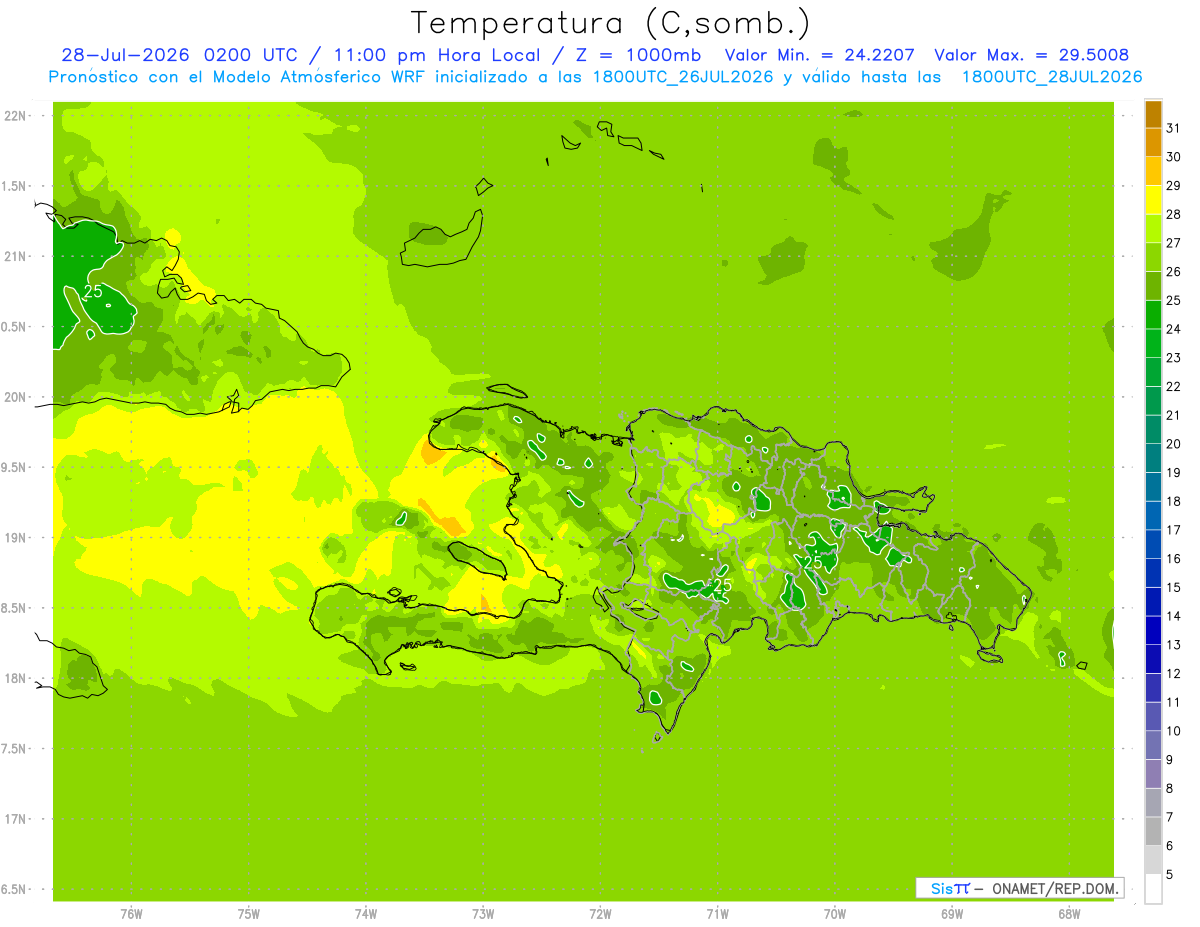Viewport: 1200px width, 927px height.
Task: Click the 21N latitude axis label
Action: [16, 256]
